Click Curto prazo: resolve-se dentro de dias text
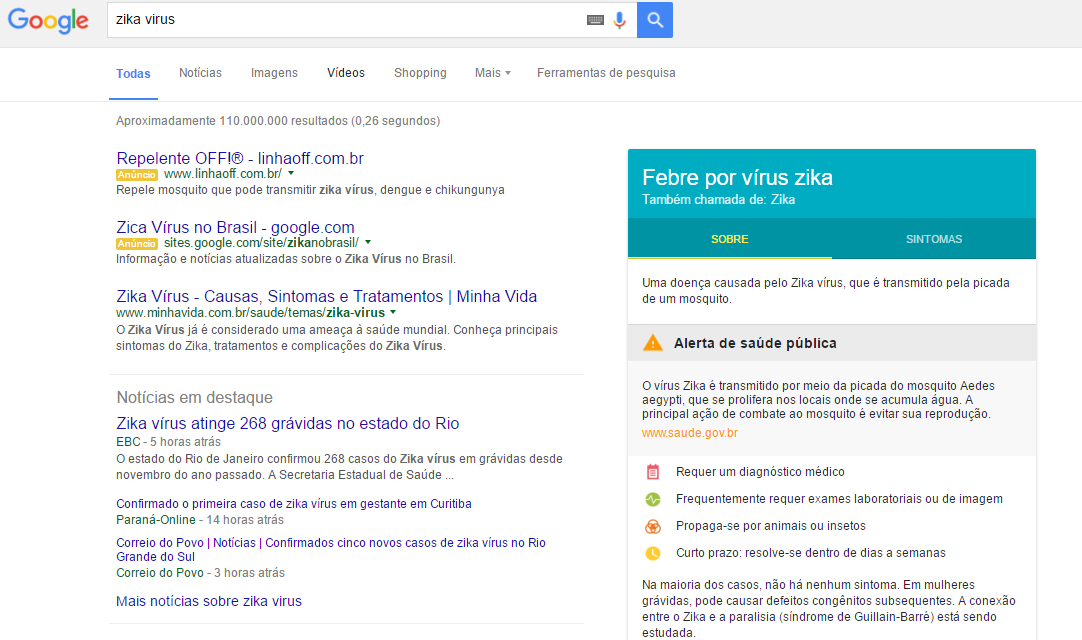1082x640 pixels. [x=811, y=553]
